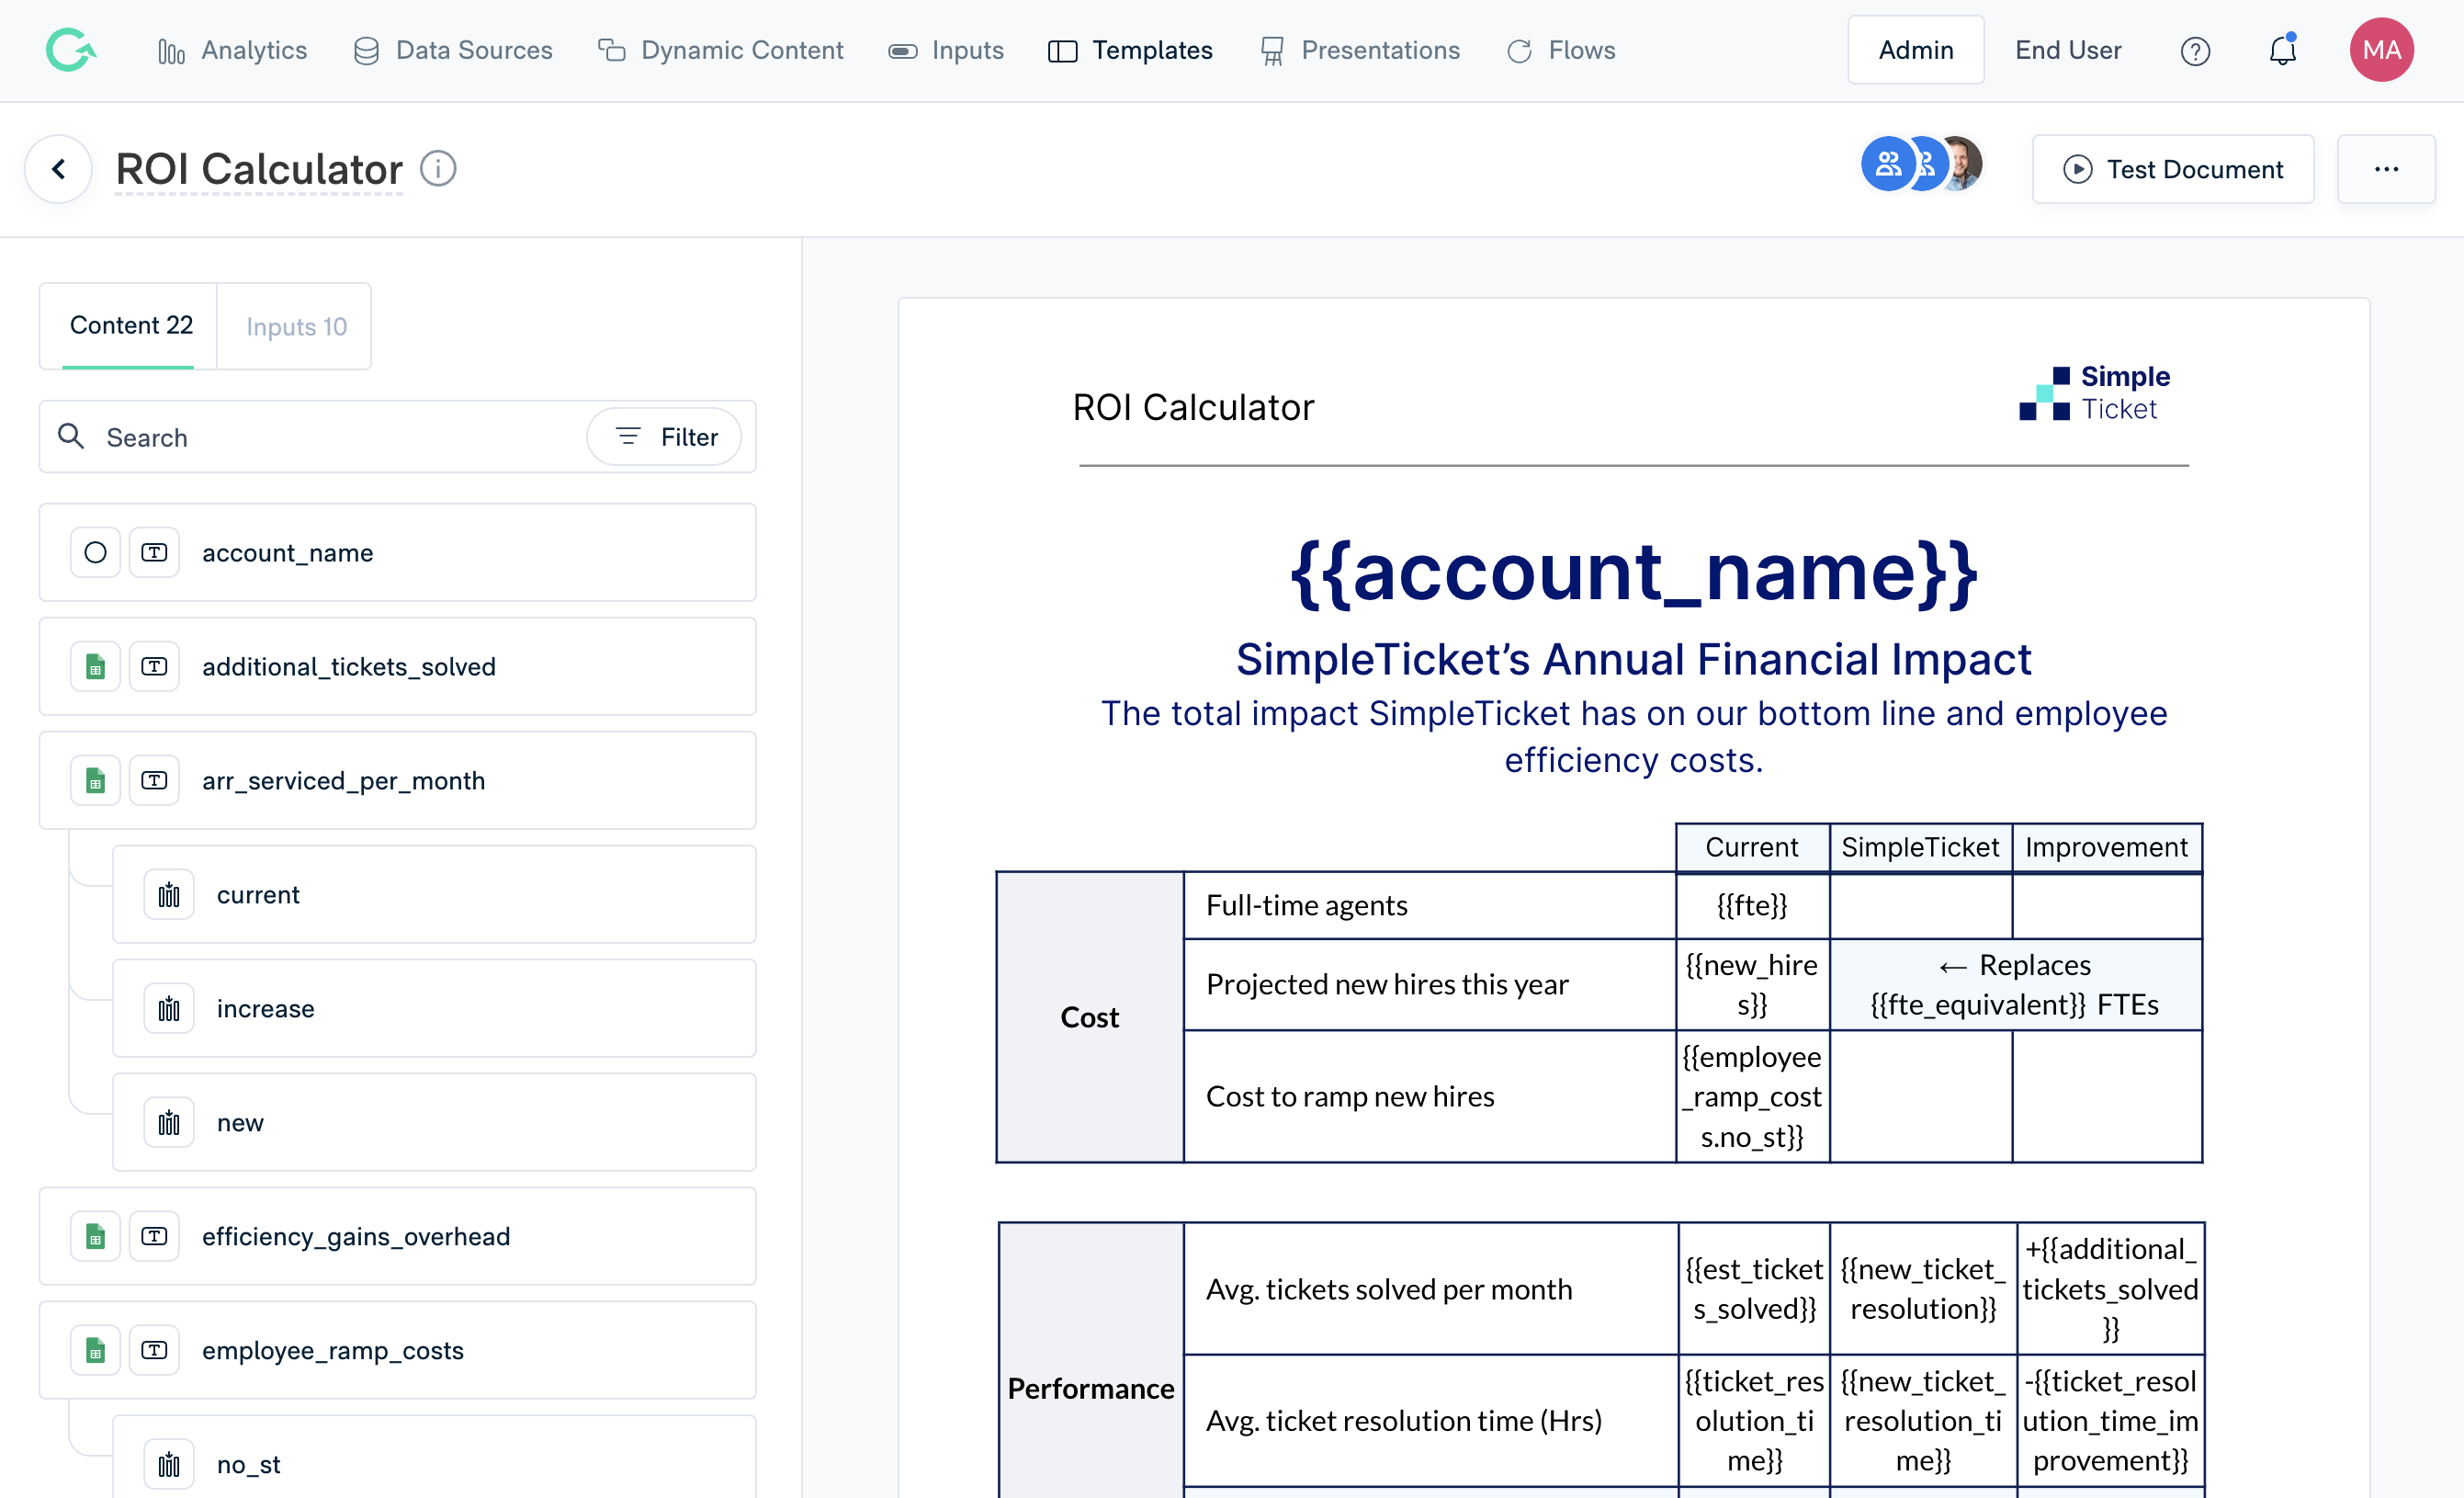Click the info icon beside ROI Calculator
This screenshot has height=1498, width=2464.
pos(438,168)
